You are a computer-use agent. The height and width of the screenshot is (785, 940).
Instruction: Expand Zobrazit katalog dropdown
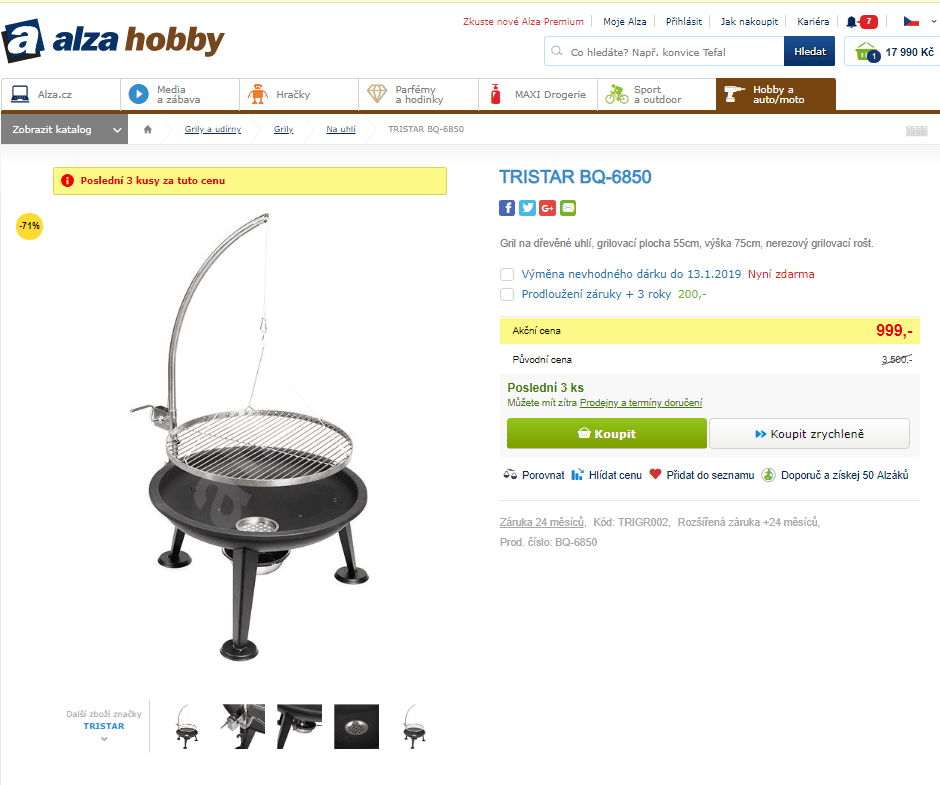click(64, 130)
